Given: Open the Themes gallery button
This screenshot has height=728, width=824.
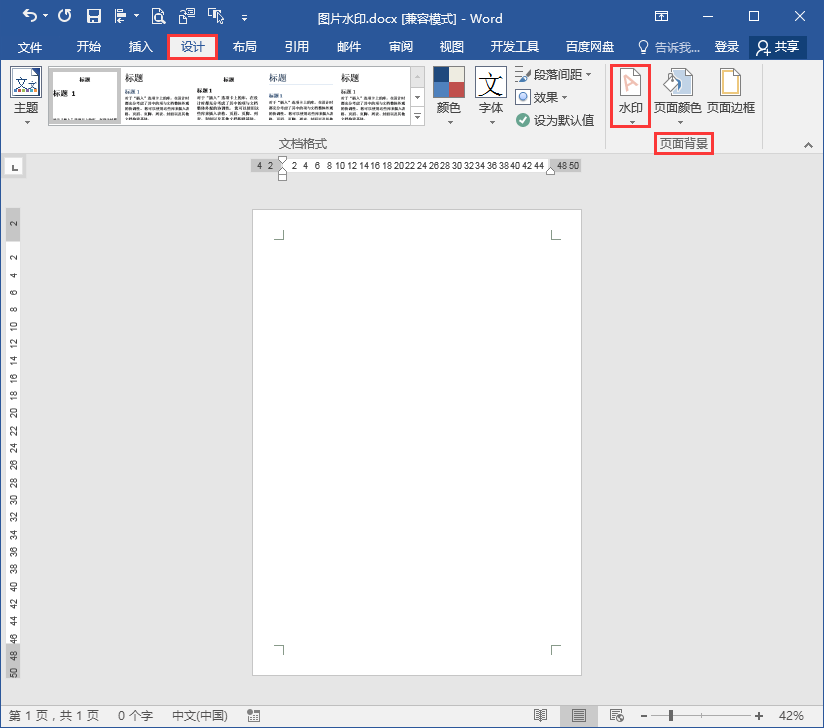Looking at the screenshot, I should point(26,96).
